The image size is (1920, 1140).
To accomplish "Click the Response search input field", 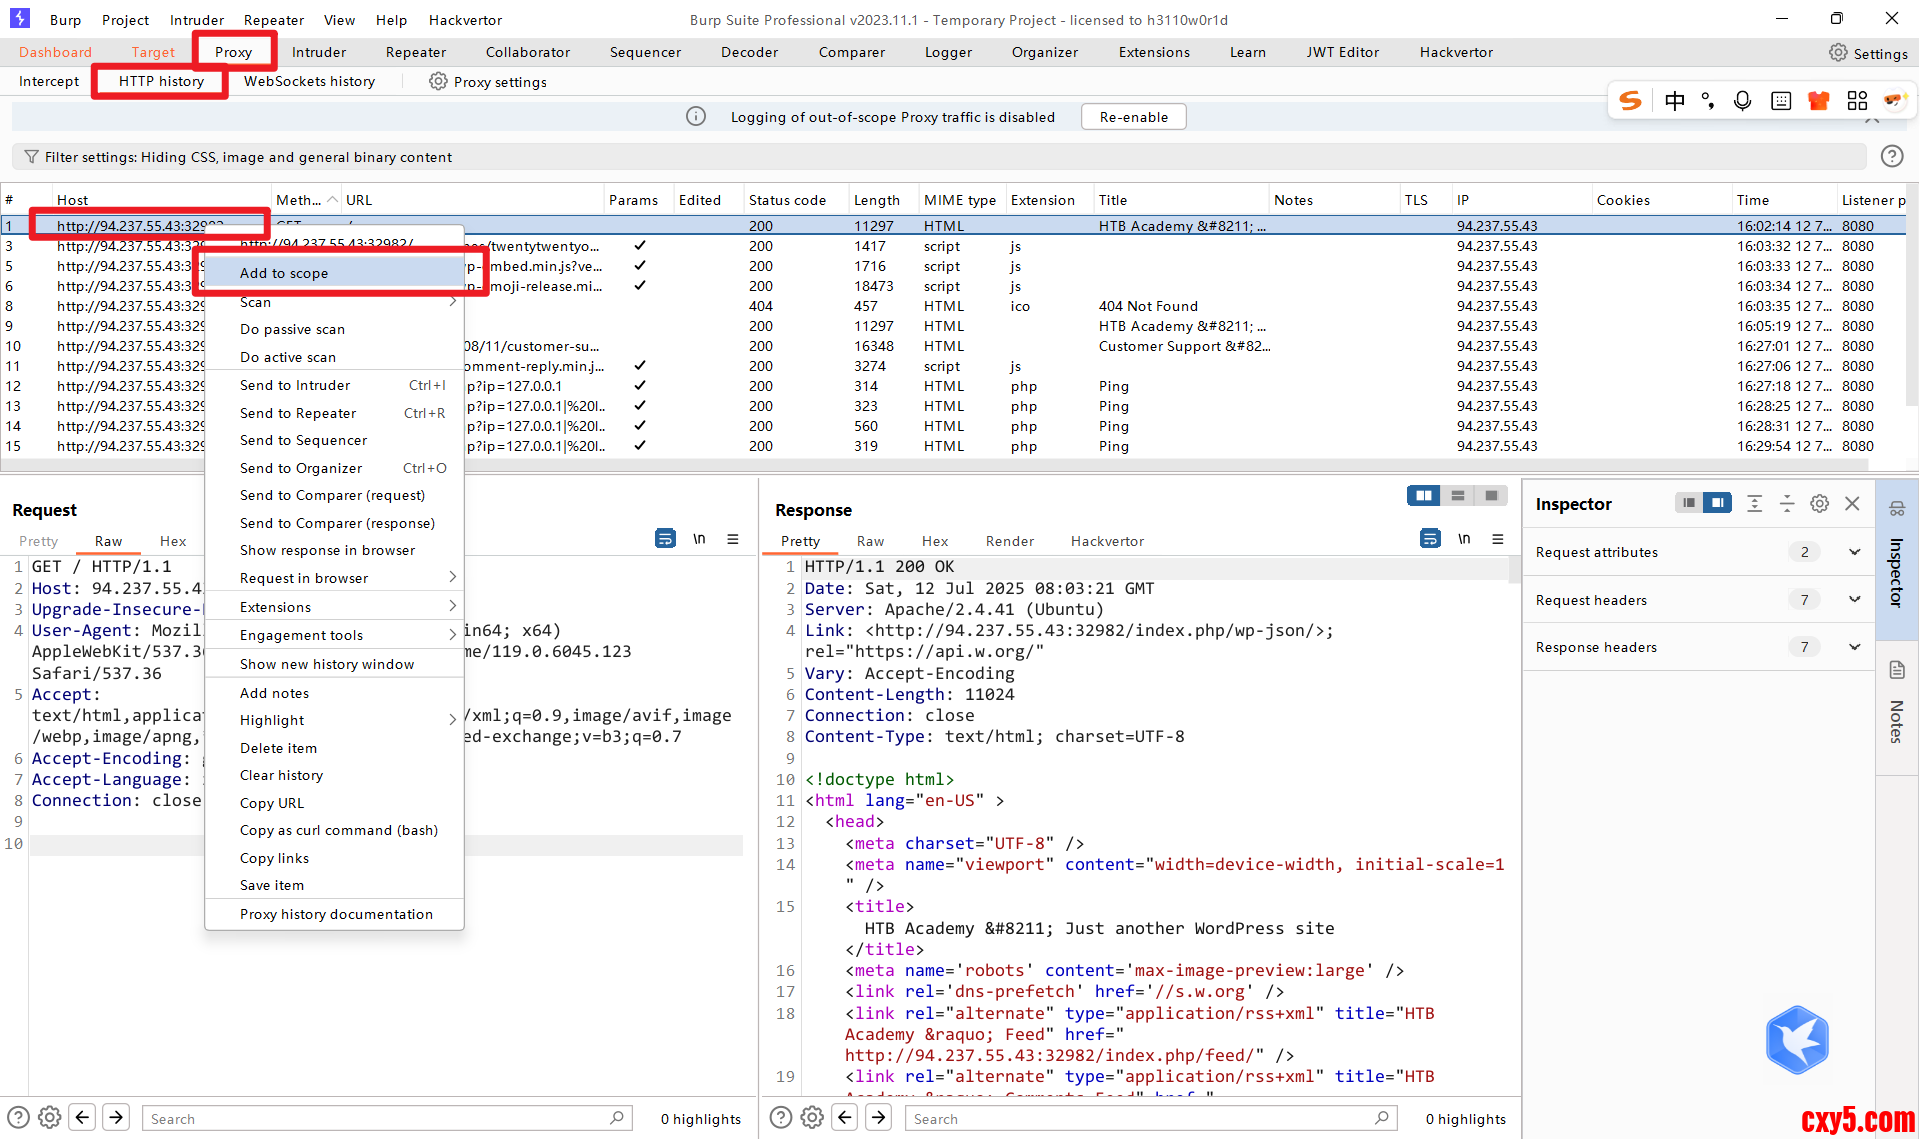I will click(1140, 1119).
